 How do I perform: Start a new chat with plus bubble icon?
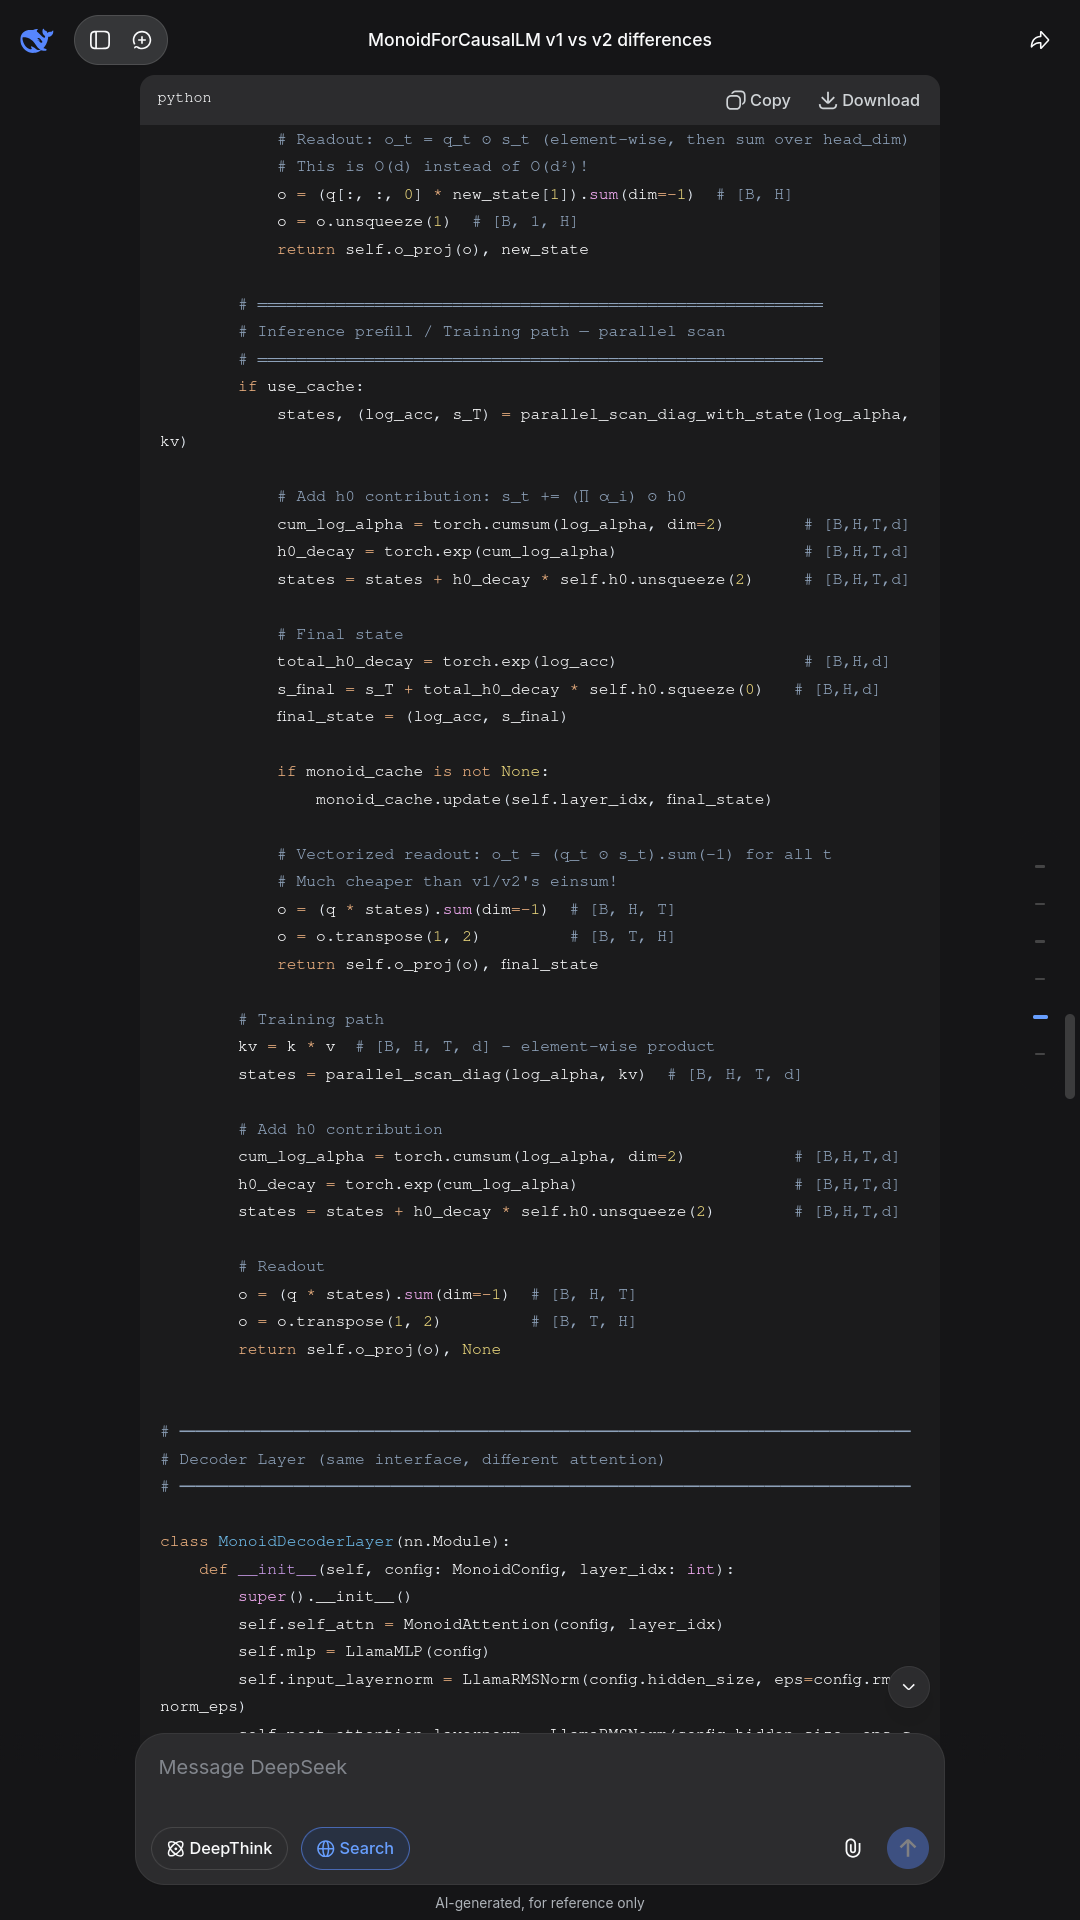tap(142, 40)
